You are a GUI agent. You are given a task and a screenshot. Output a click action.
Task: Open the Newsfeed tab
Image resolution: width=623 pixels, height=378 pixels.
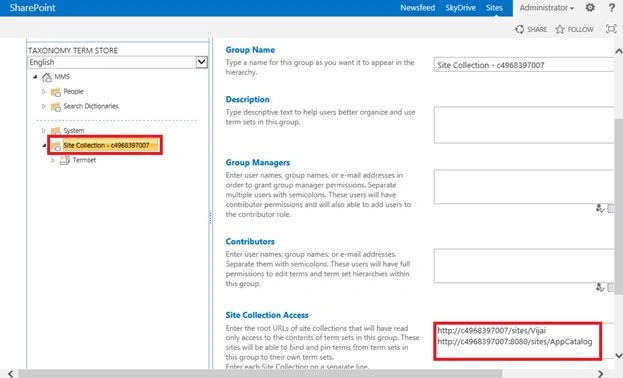pyautogui.click(x=417, y=8)
